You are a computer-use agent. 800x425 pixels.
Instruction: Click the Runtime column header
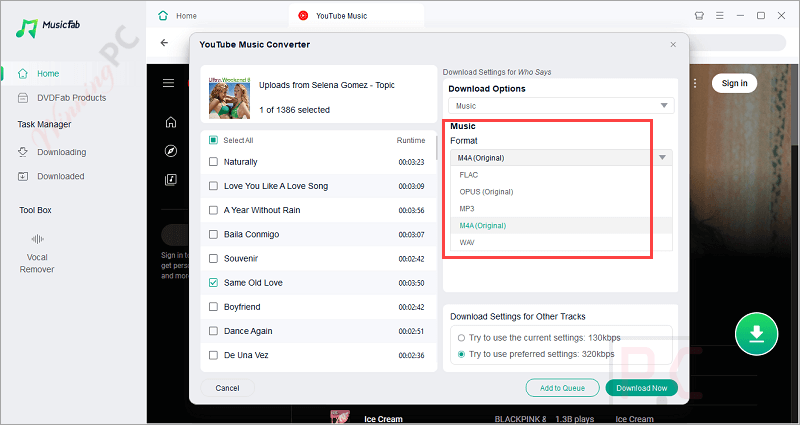pos(411,140)
